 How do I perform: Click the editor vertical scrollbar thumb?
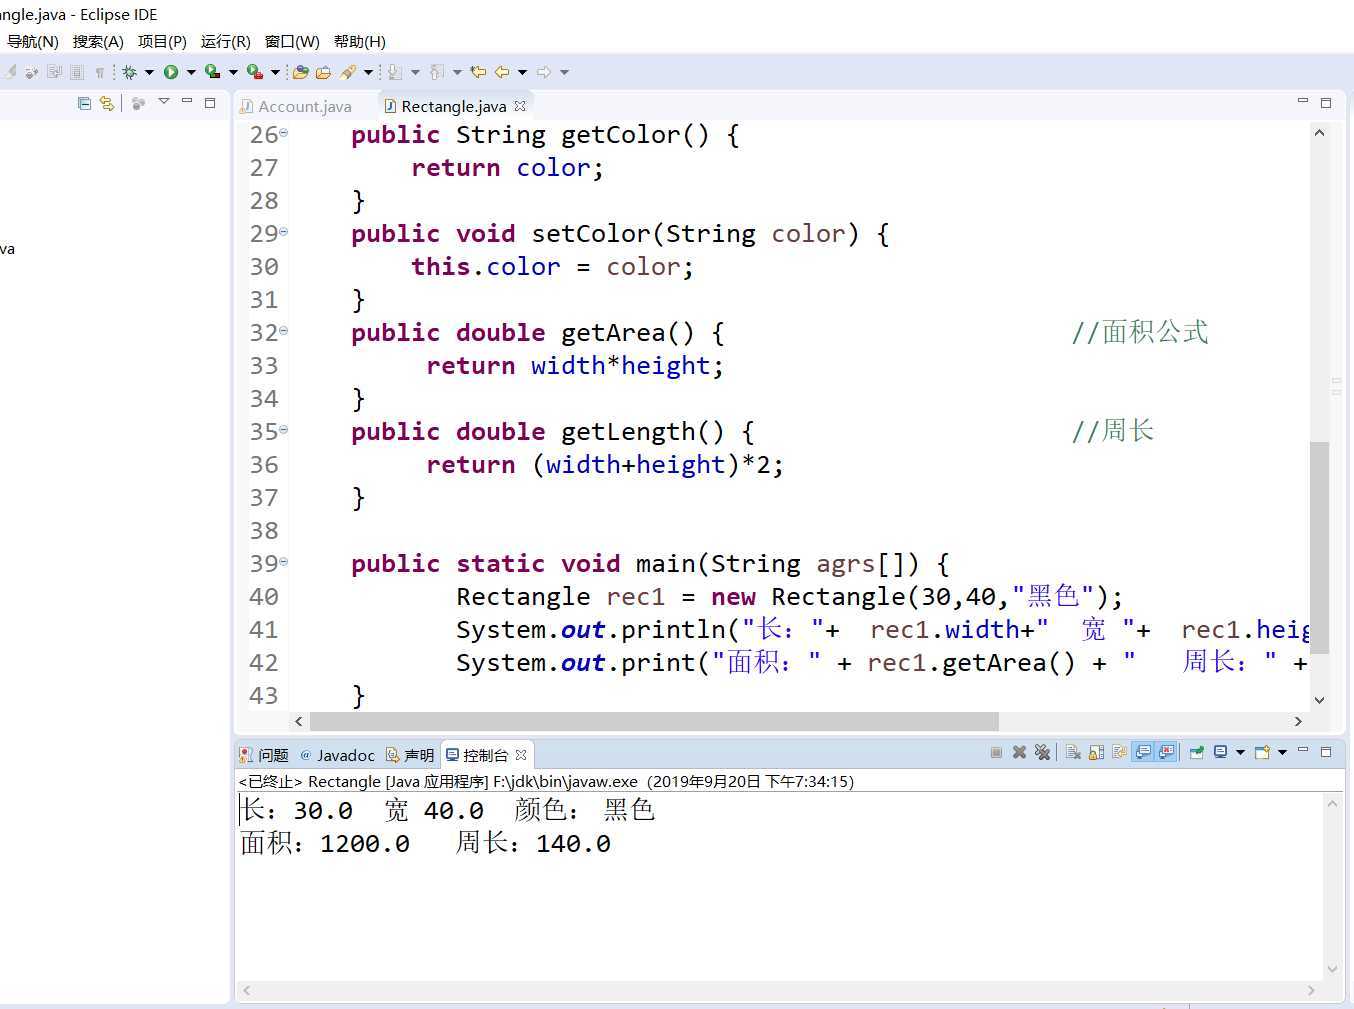point(1319,547)
